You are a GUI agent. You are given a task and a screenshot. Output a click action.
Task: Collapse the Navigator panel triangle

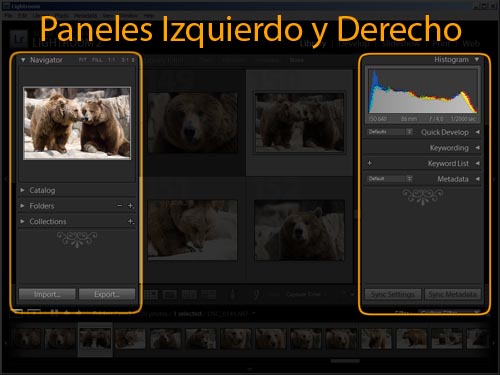(23, 60)
